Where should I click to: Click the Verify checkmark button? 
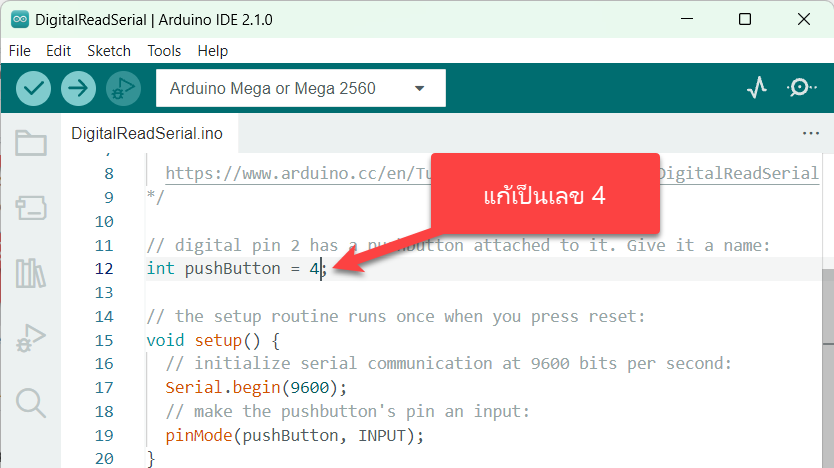34,88
